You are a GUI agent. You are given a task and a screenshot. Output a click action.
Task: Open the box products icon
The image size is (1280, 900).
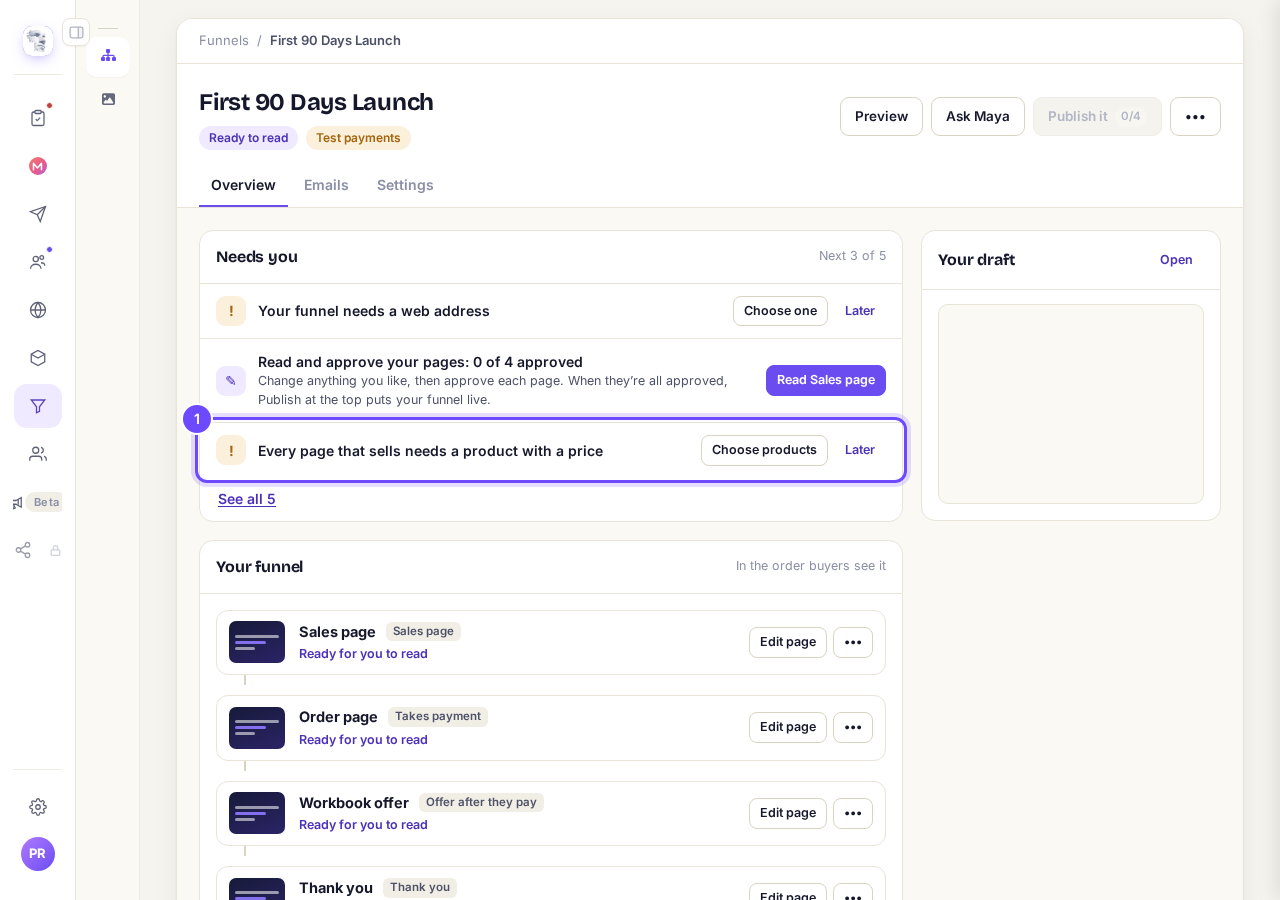38,358
